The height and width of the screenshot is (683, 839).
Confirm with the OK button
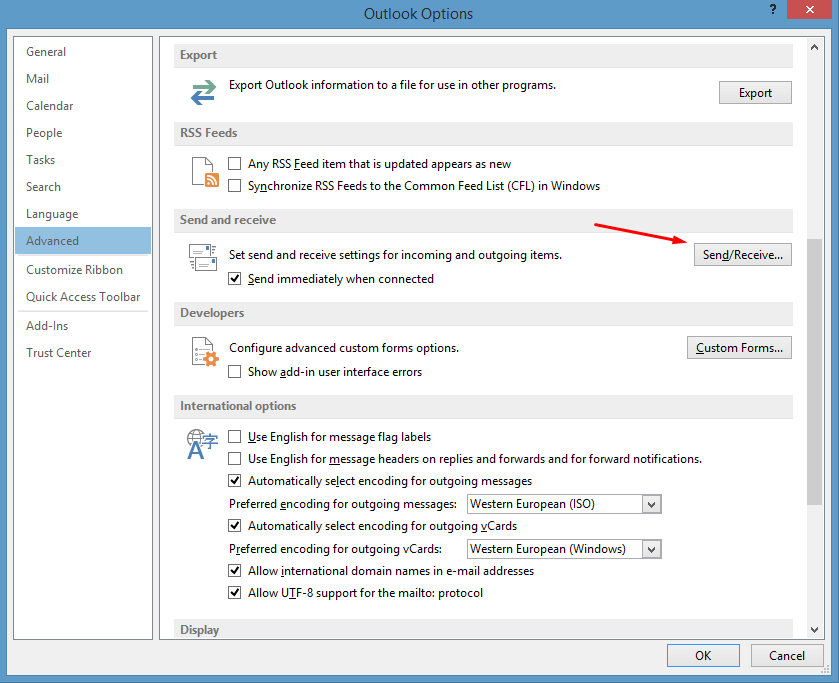[x=703, y=656]
